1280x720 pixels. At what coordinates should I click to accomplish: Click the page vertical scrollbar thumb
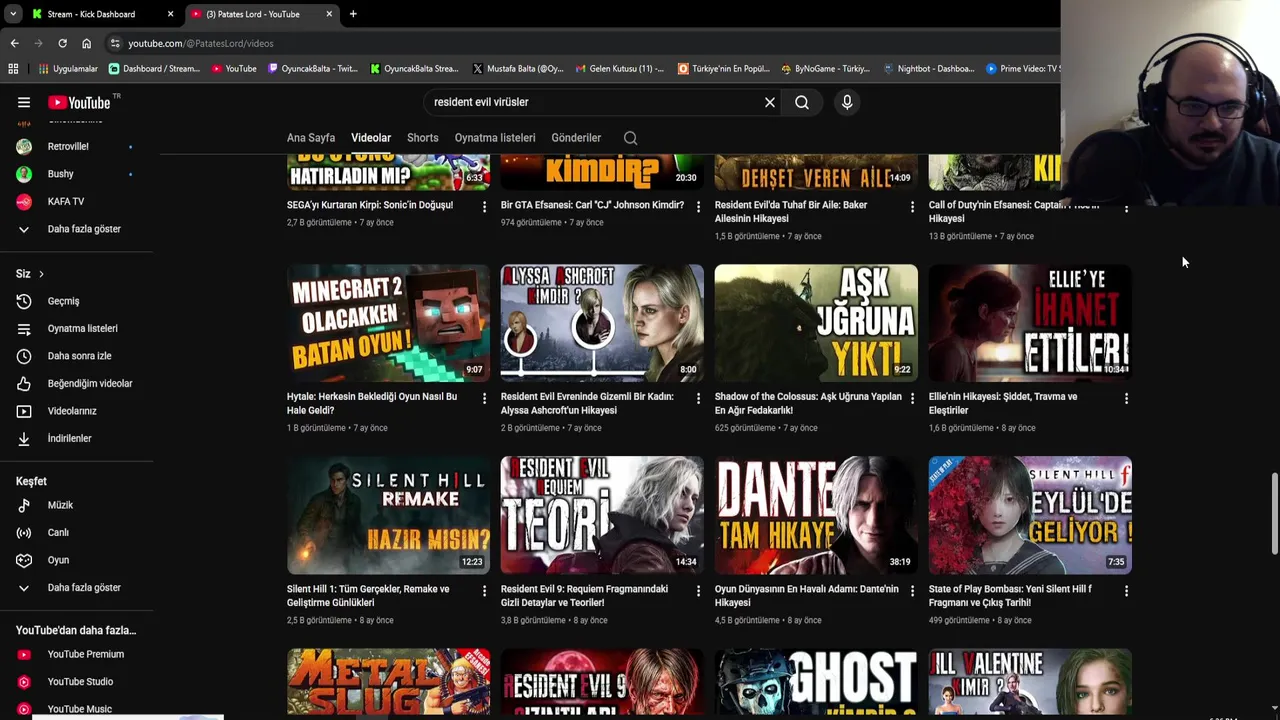1274,512
